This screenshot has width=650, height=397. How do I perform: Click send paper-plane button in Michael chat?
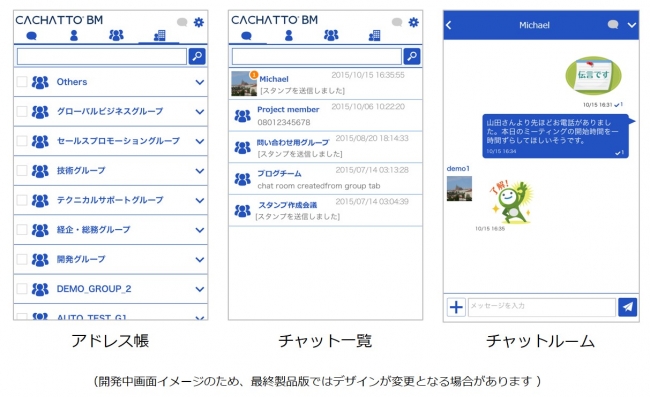(628, 307)
